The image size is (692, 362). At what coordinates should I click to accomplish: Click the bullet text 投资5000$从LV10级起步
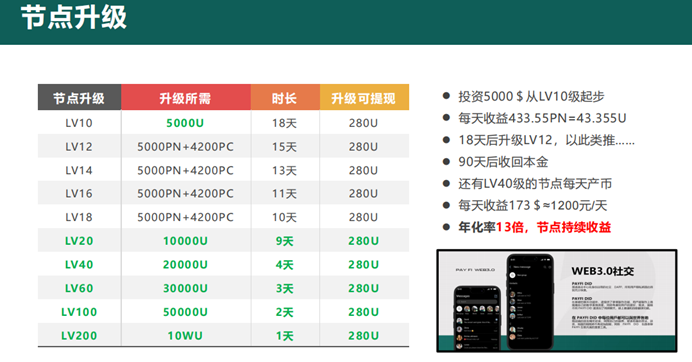pos(531,96)
